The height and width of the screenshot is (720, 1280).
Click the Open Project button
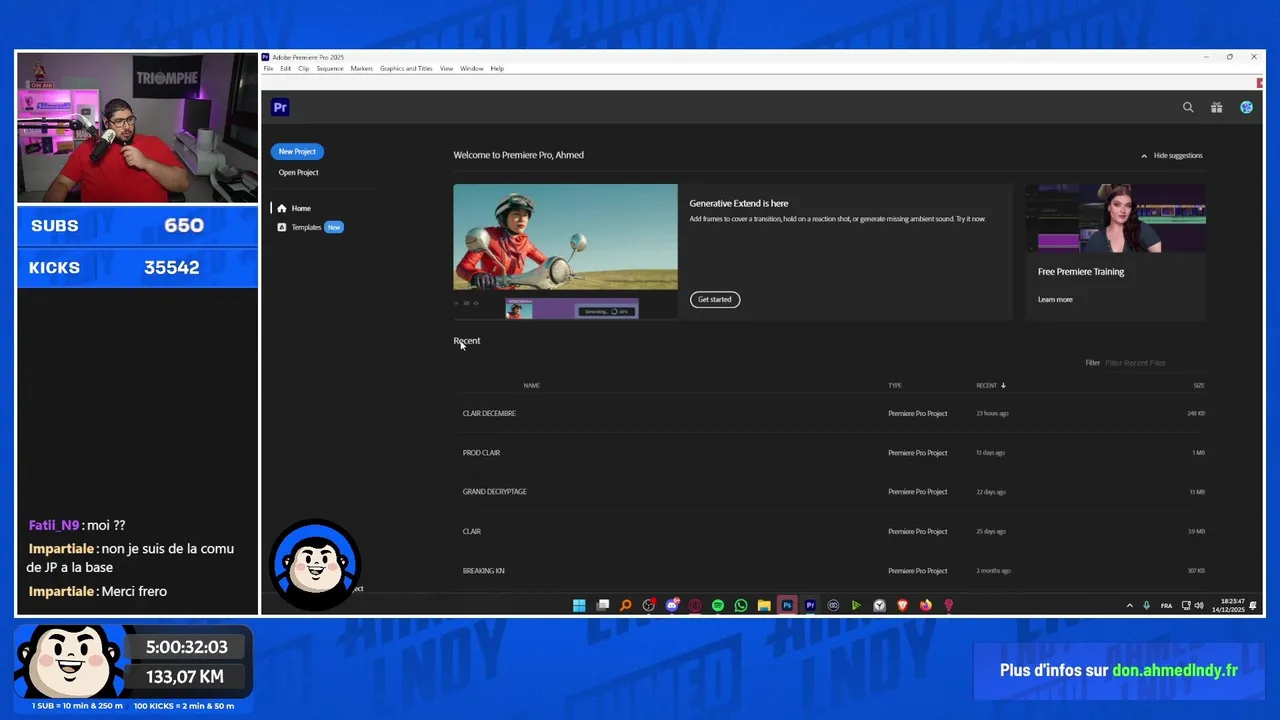coord(298,172)
